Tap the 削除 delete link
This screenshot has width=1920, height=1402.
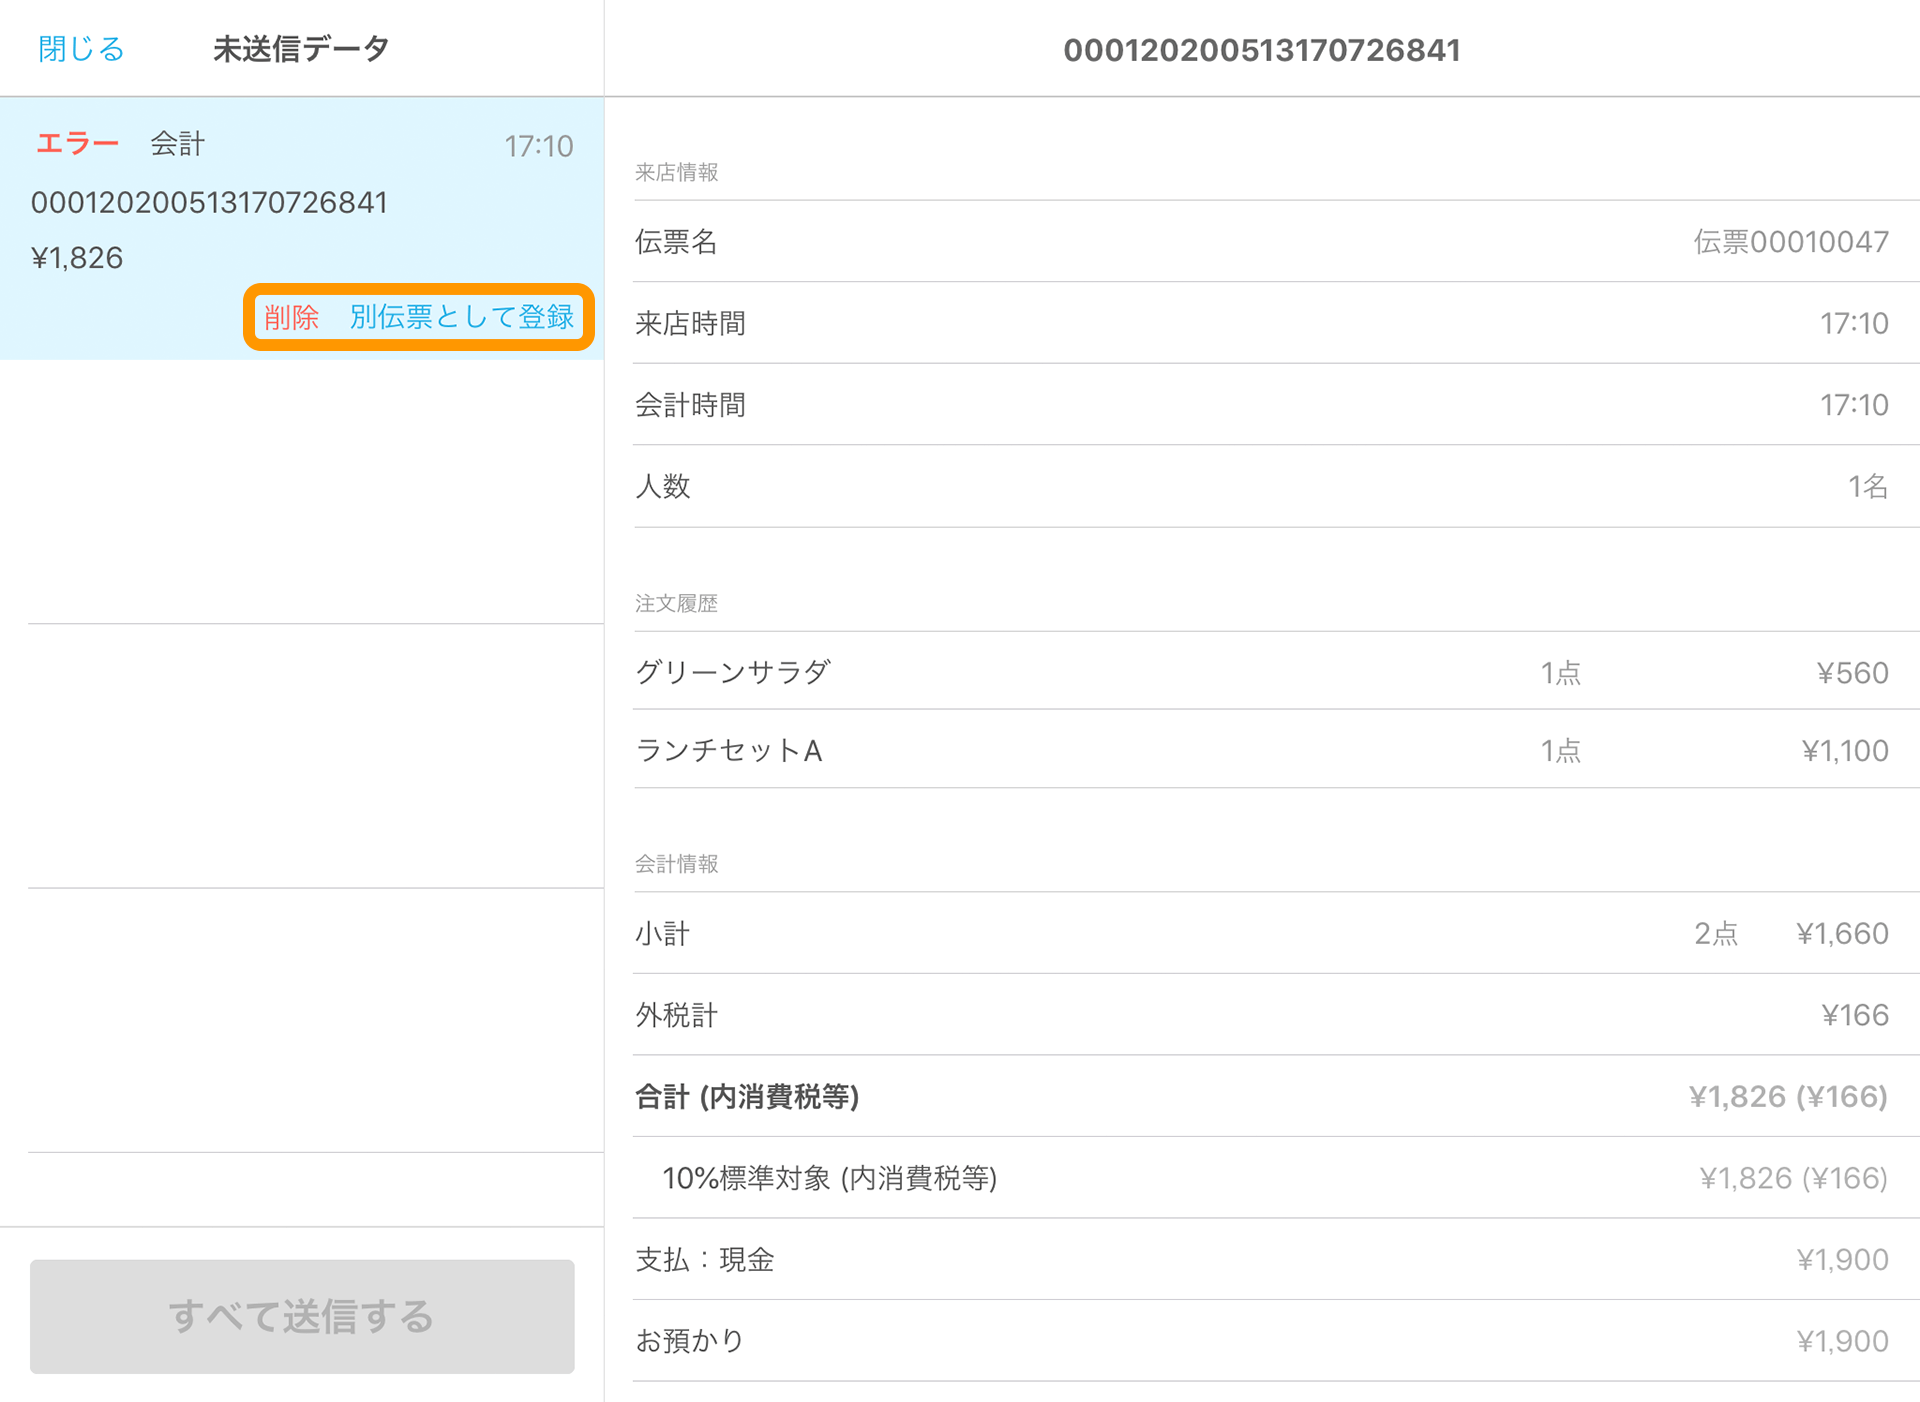tap(291, 317)
